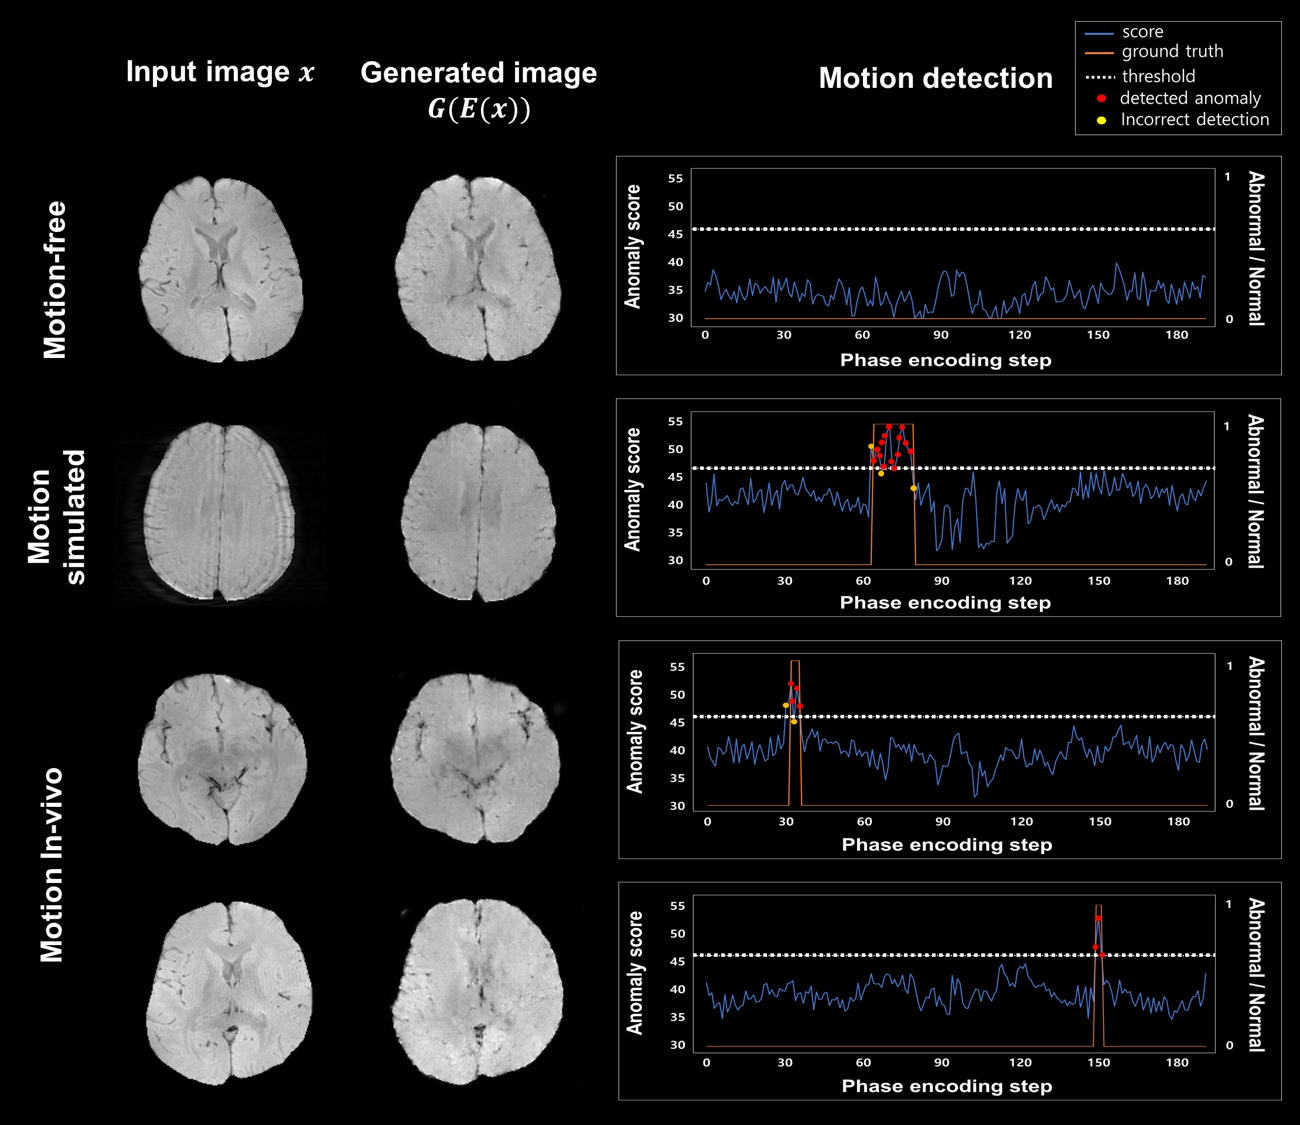Click the blue score line in legend
This screenshot has width=1300, height=1125.
coord(1099,33)
